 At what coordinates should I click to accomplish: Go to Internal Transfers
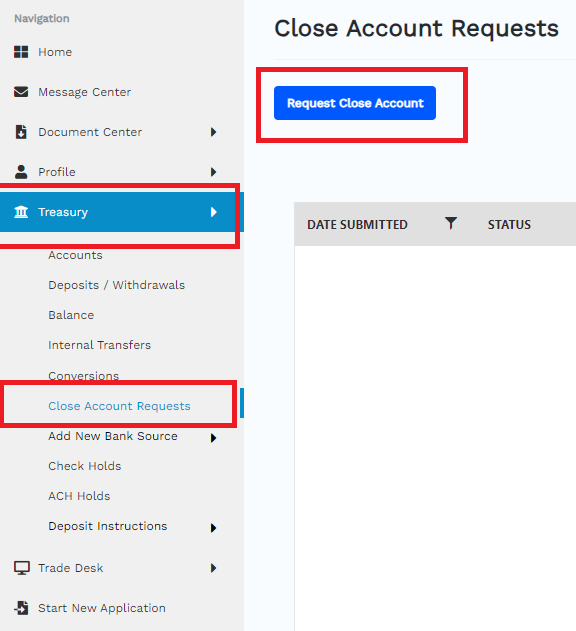[x=99, y=345]
